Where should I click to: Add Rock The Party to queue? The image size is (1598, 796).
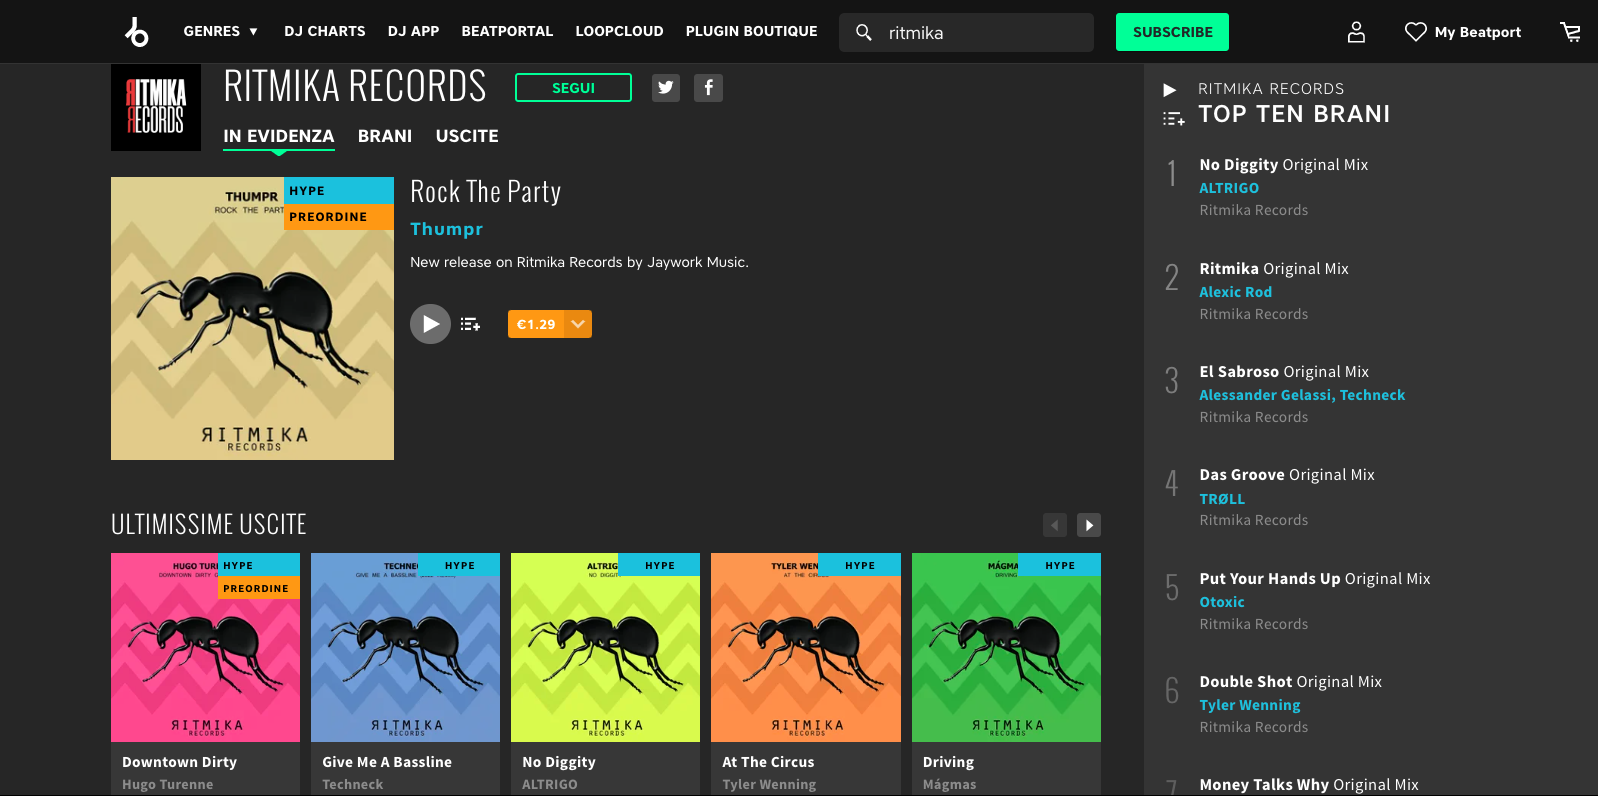470,324
